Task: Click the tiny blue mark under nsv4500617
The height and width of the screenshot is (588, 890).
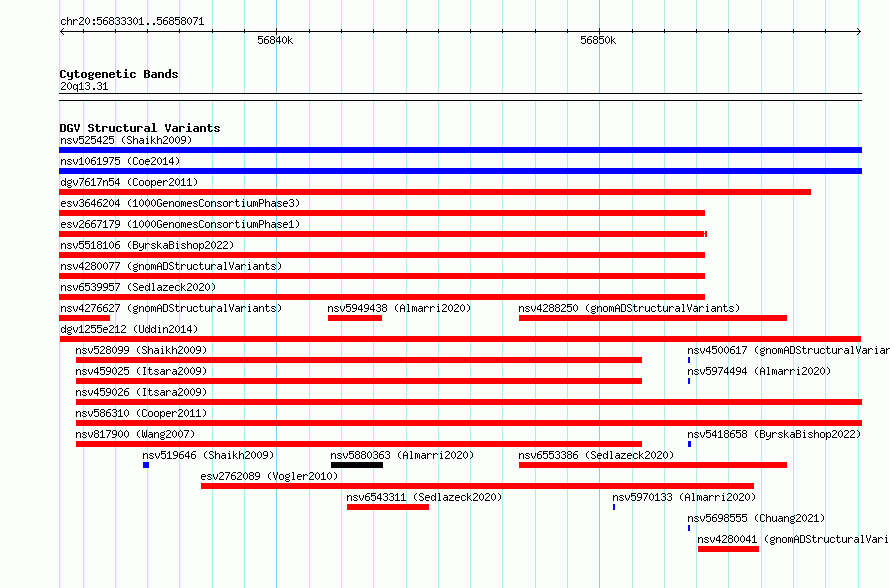Action: click(689, 360)
